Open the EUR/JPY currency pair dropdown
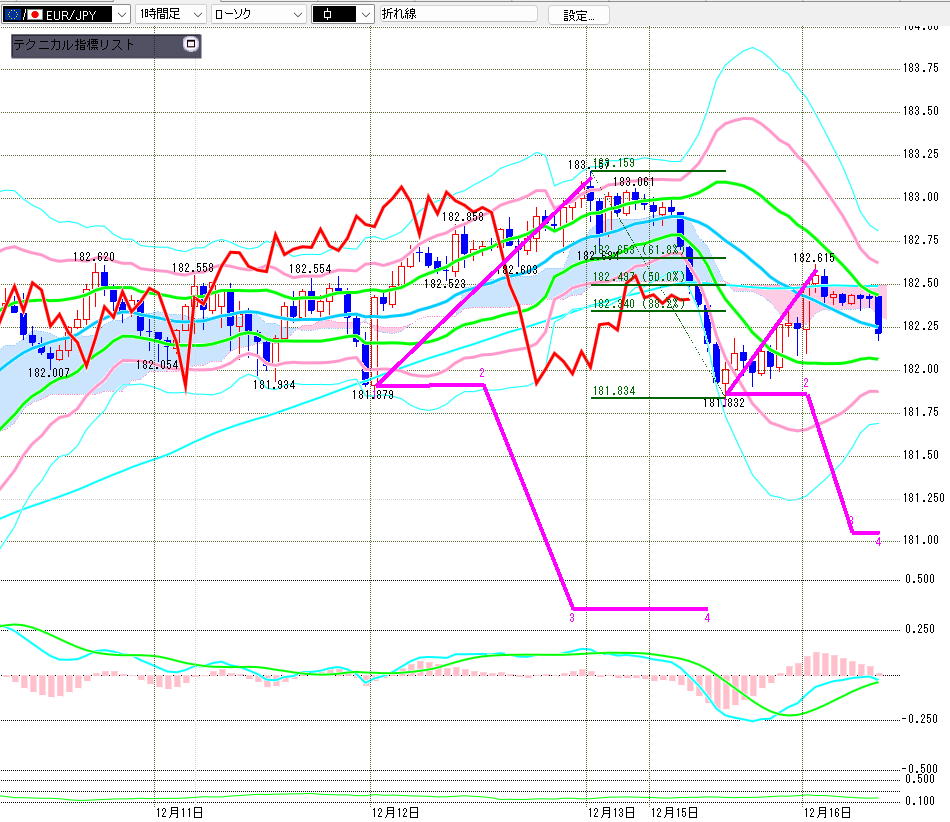This screenshot has width=950, height=822. 121,15
